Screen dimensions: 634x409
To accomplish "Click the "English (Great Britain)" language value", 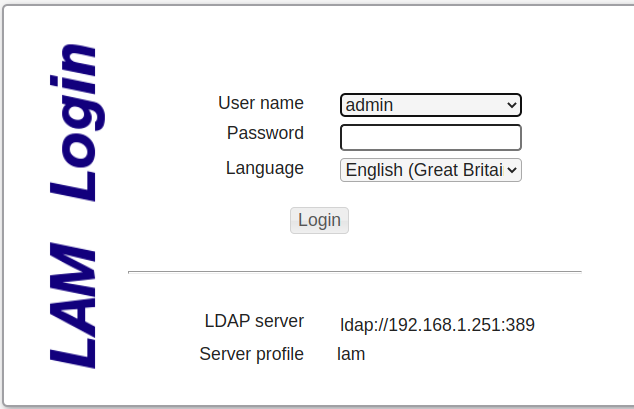I will tap(423, 170).
